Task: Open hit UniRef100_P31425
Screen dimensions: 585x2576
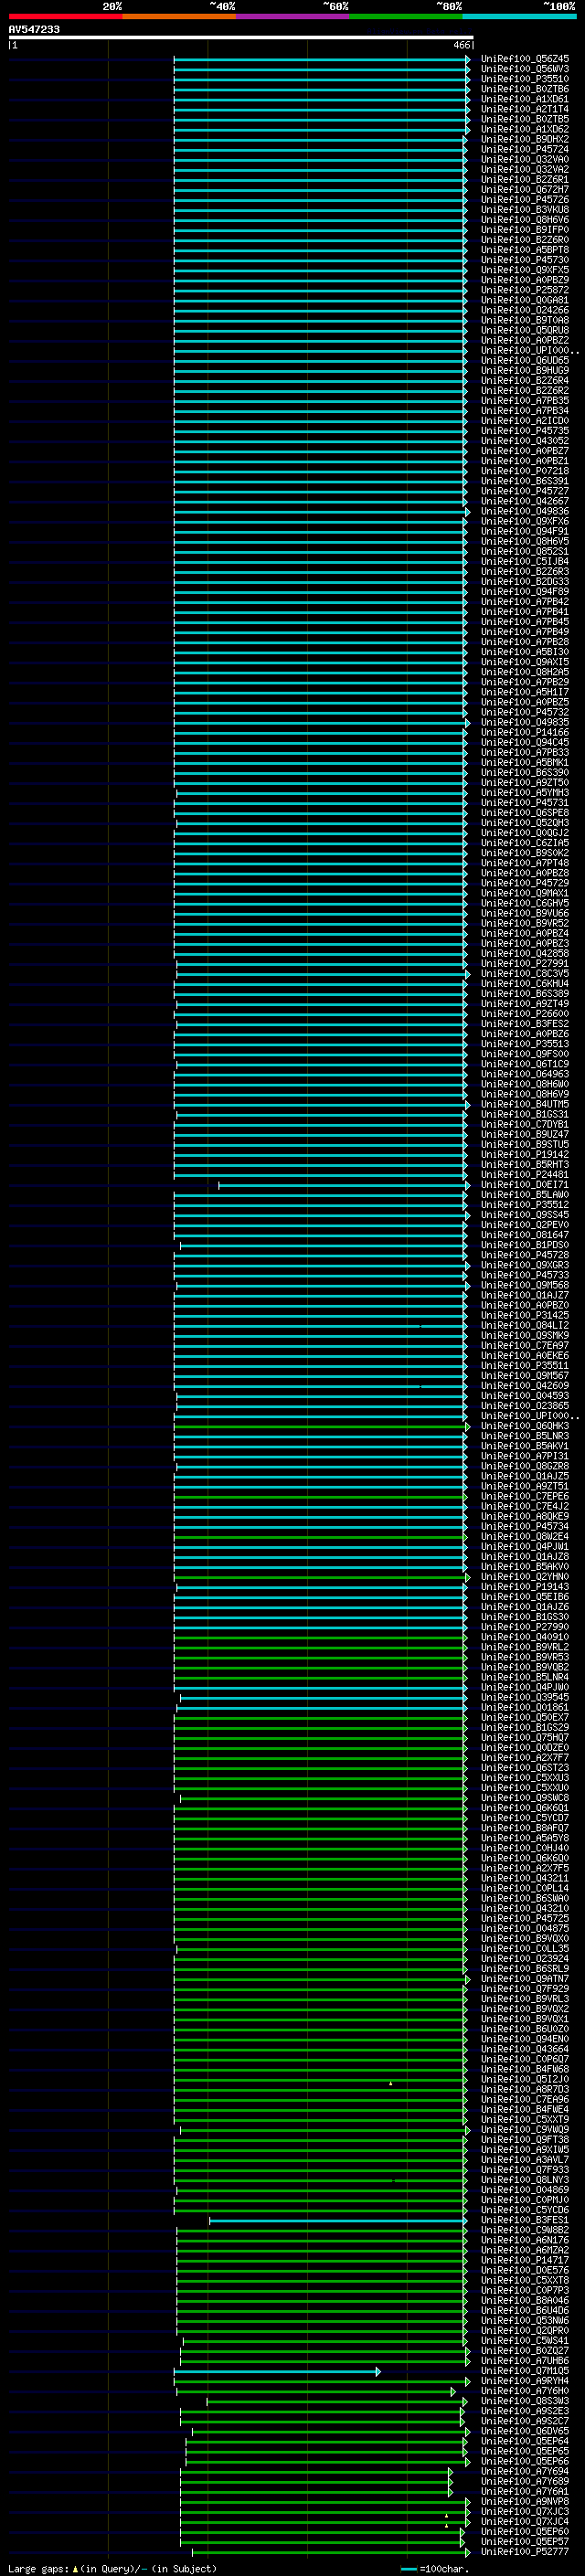Action: [x=524, y=1316]
